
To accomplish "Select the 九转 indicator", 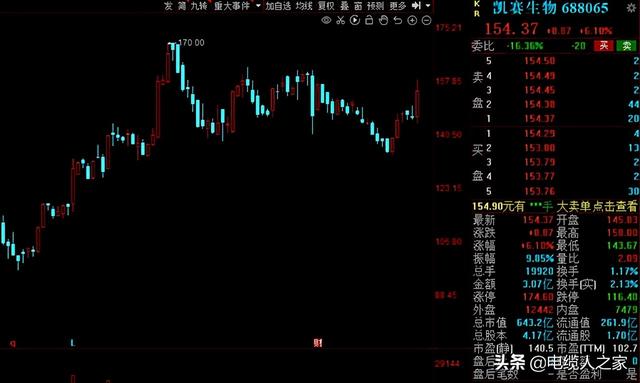I will (199, 6).
